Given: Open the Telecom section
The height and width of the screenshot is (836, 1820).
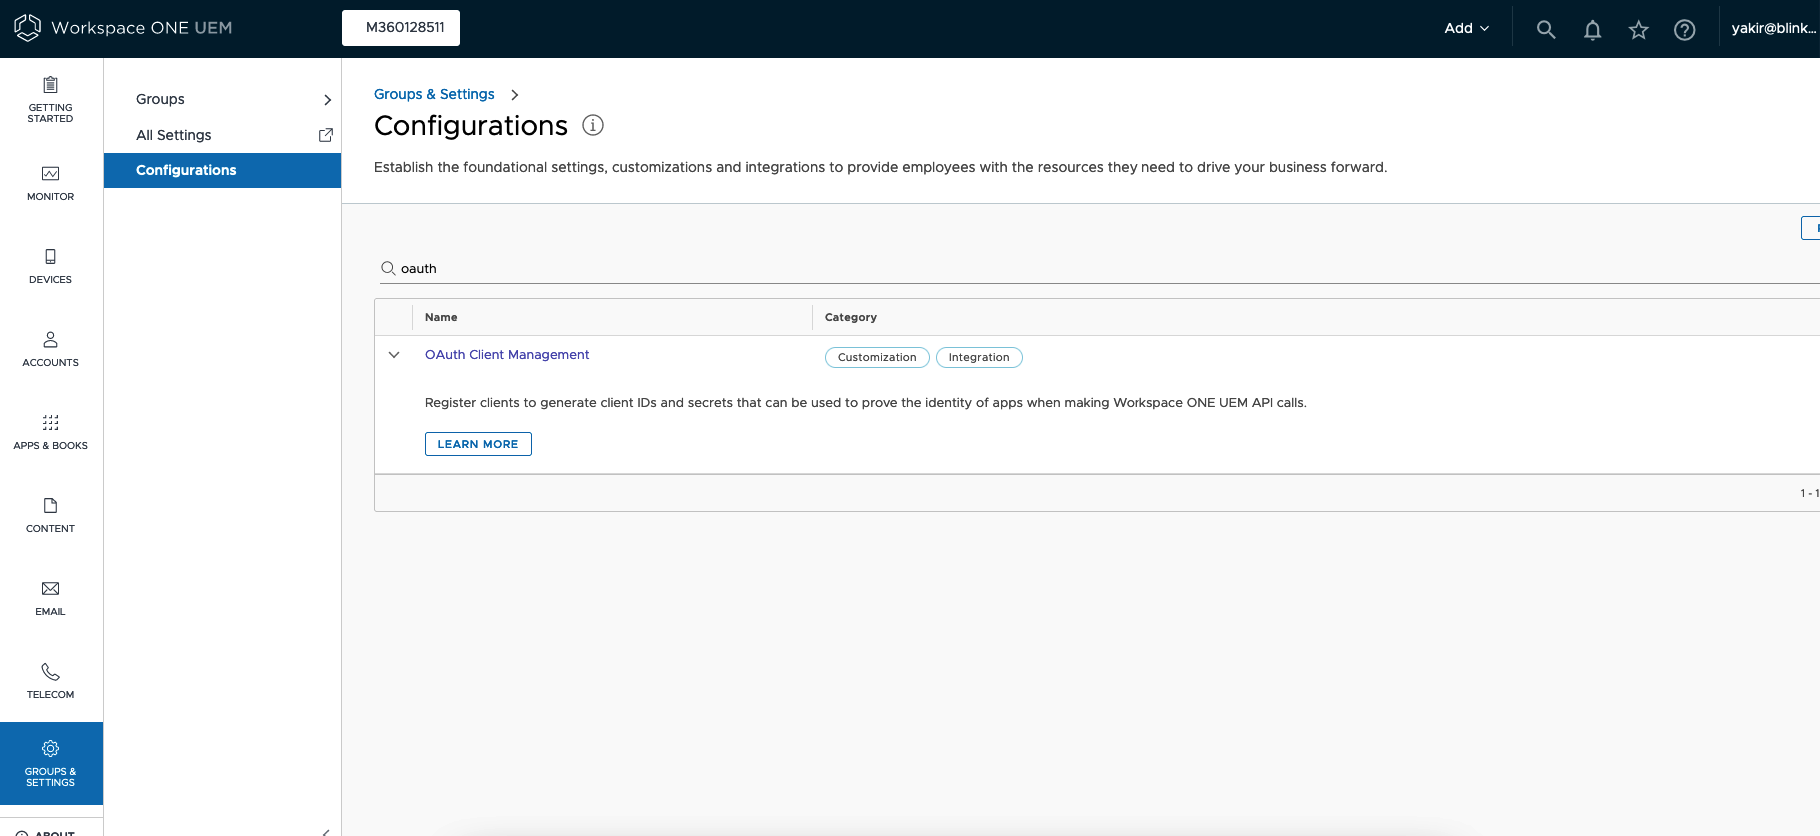Looking at the screenshot, I should tap(50, 682).
